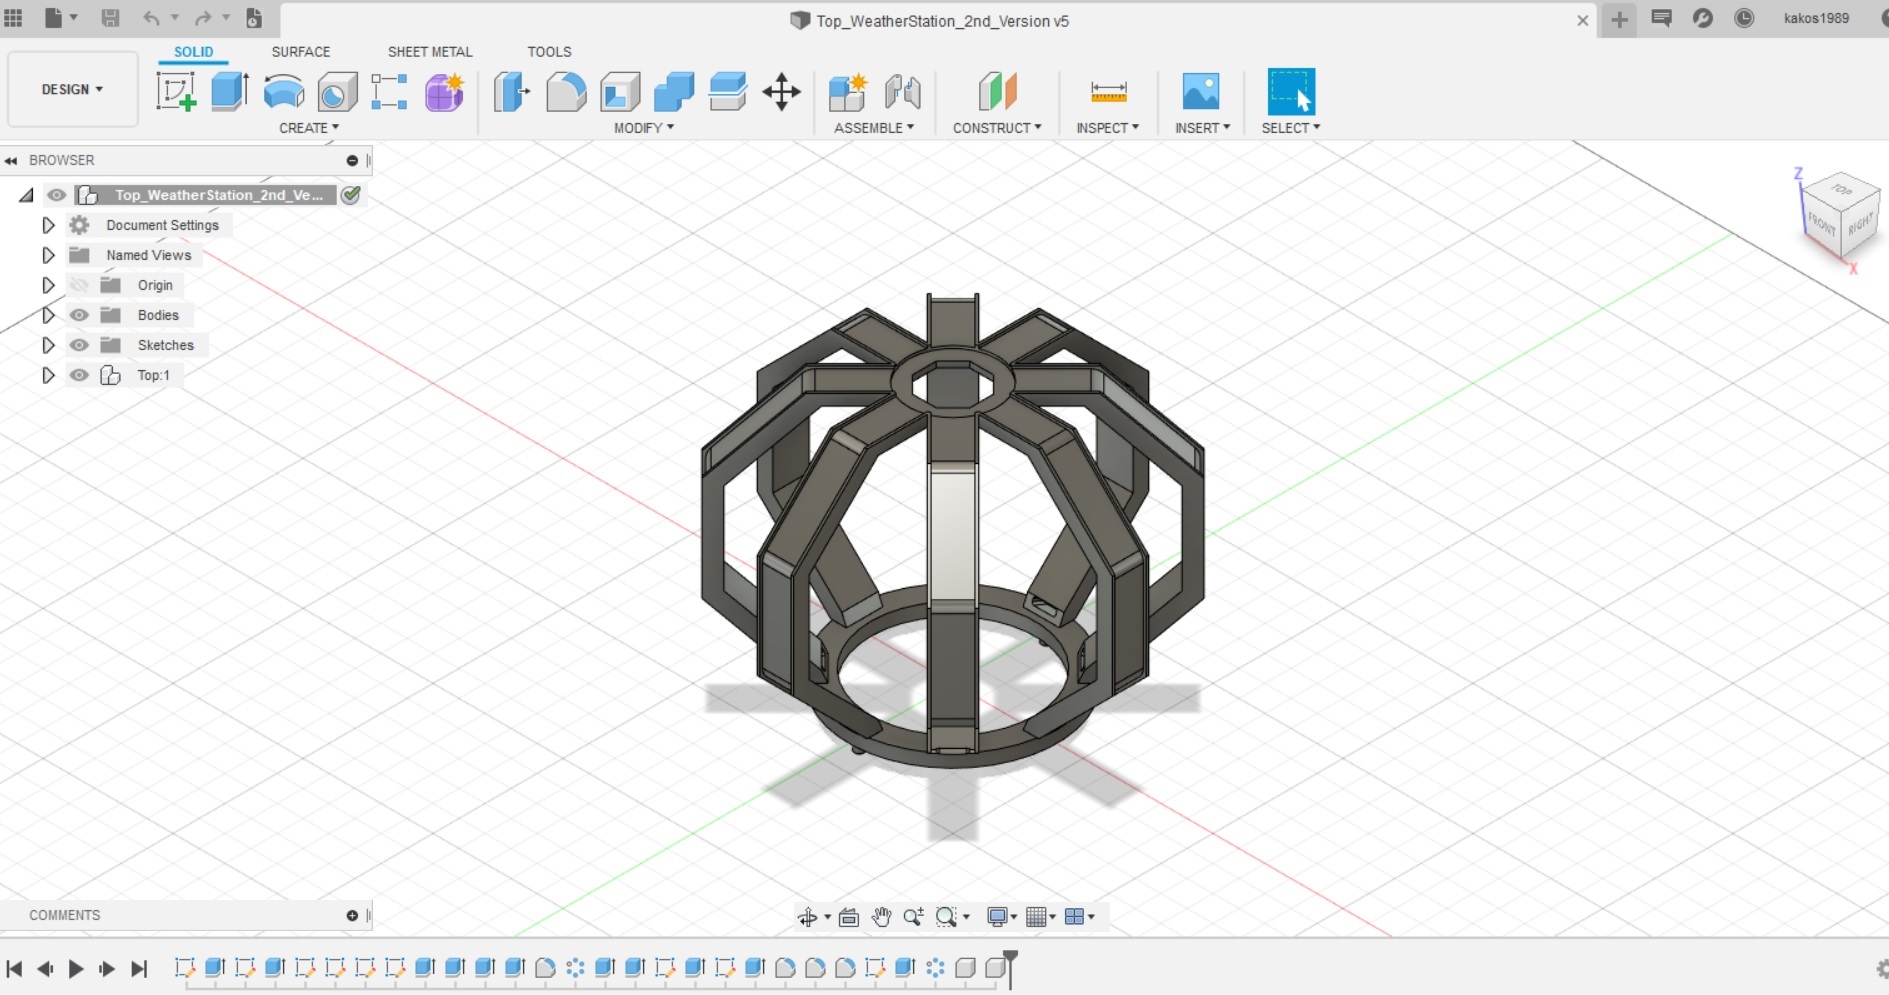Activate the Move/Copy tool
1889x995 pixels.
780,92
